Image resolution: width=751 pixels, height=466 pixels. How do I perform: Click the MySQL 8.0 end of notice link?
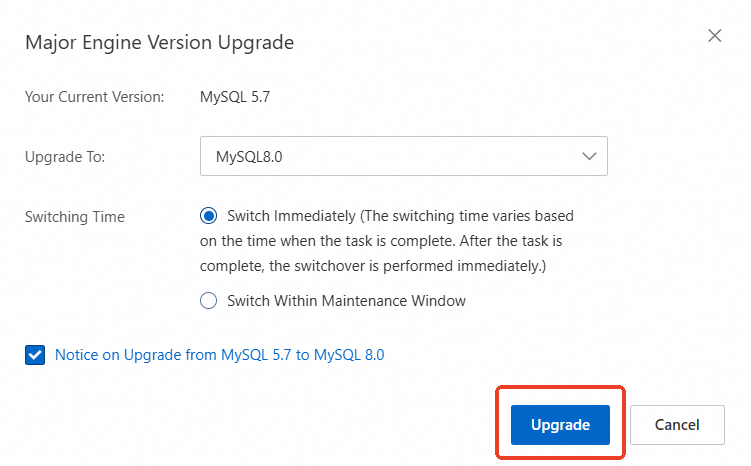[x=350, y=354]
